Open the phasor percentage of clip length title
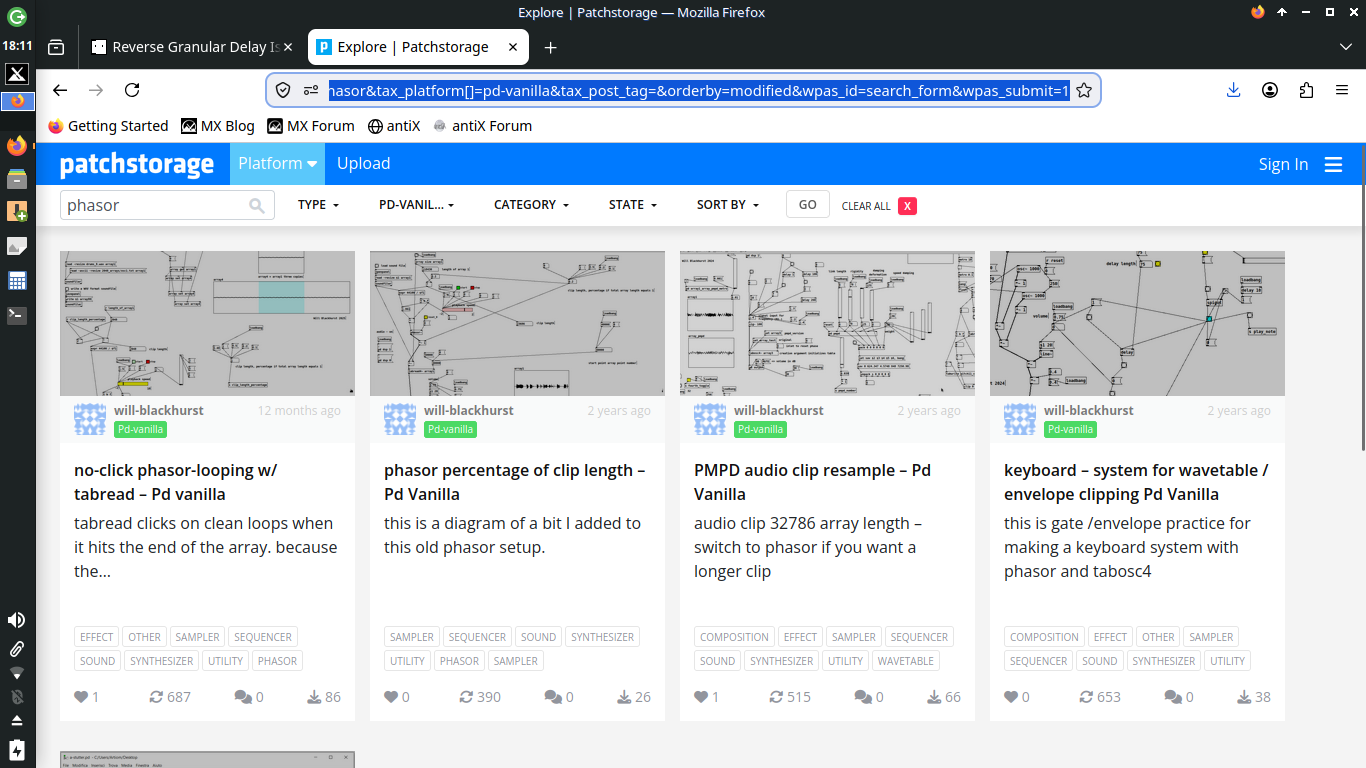 (514, 482)
